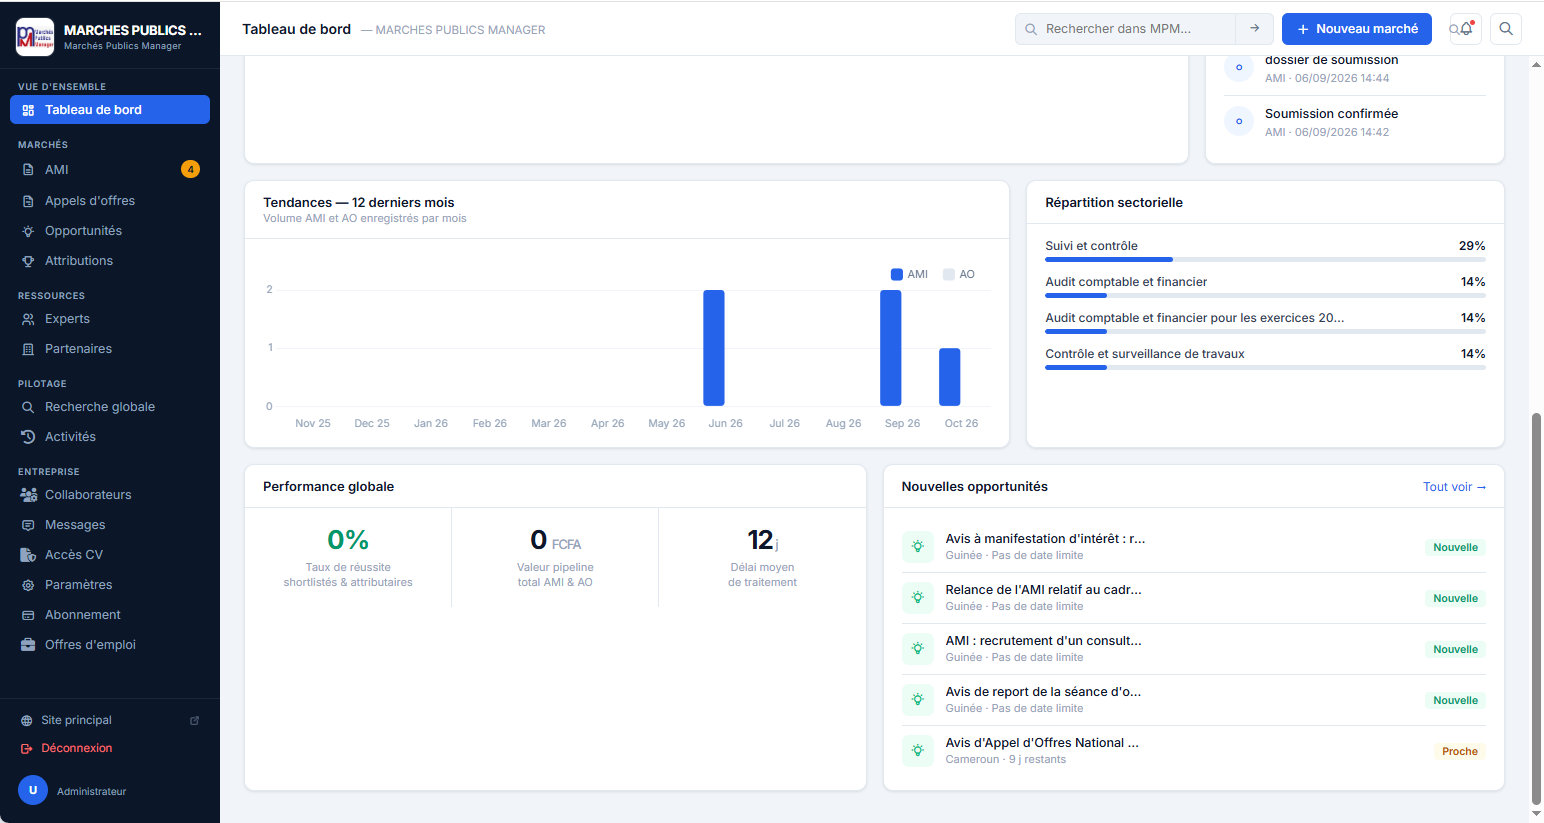The image size is (1544, 823).
Task: Open 'Avis de report de la séance d'o...' opportunity
Action: (1194, 700)
